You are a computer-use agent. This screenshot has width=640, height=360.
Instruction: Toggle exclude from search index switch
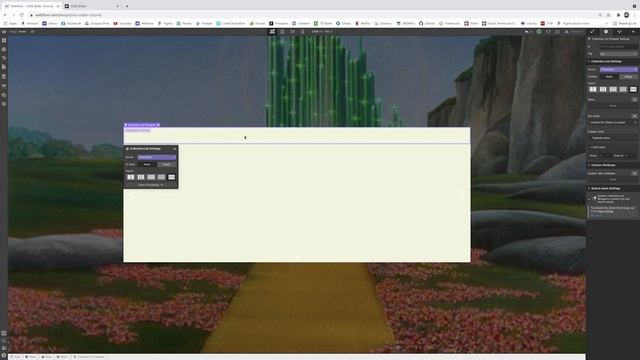click(593, 198)
